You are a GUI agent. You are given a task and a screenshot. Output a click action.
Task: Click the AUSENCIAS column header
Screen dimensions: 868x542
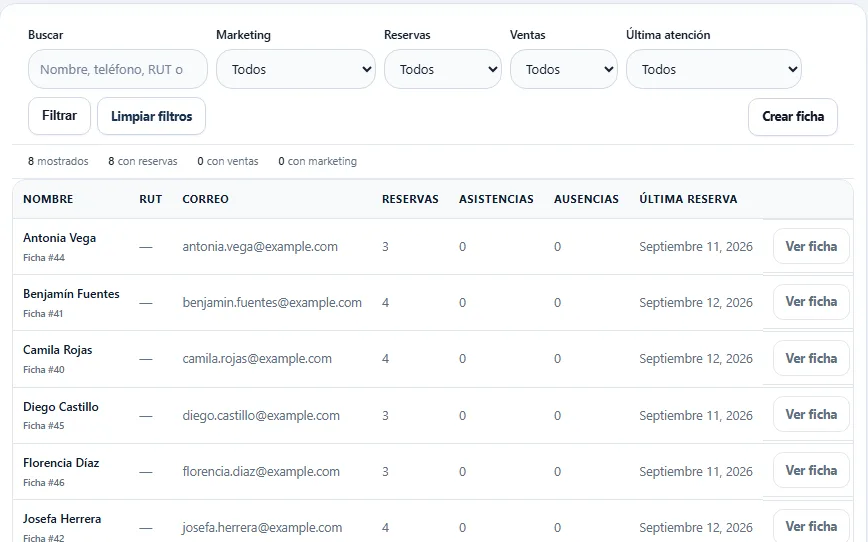point(586,199)
